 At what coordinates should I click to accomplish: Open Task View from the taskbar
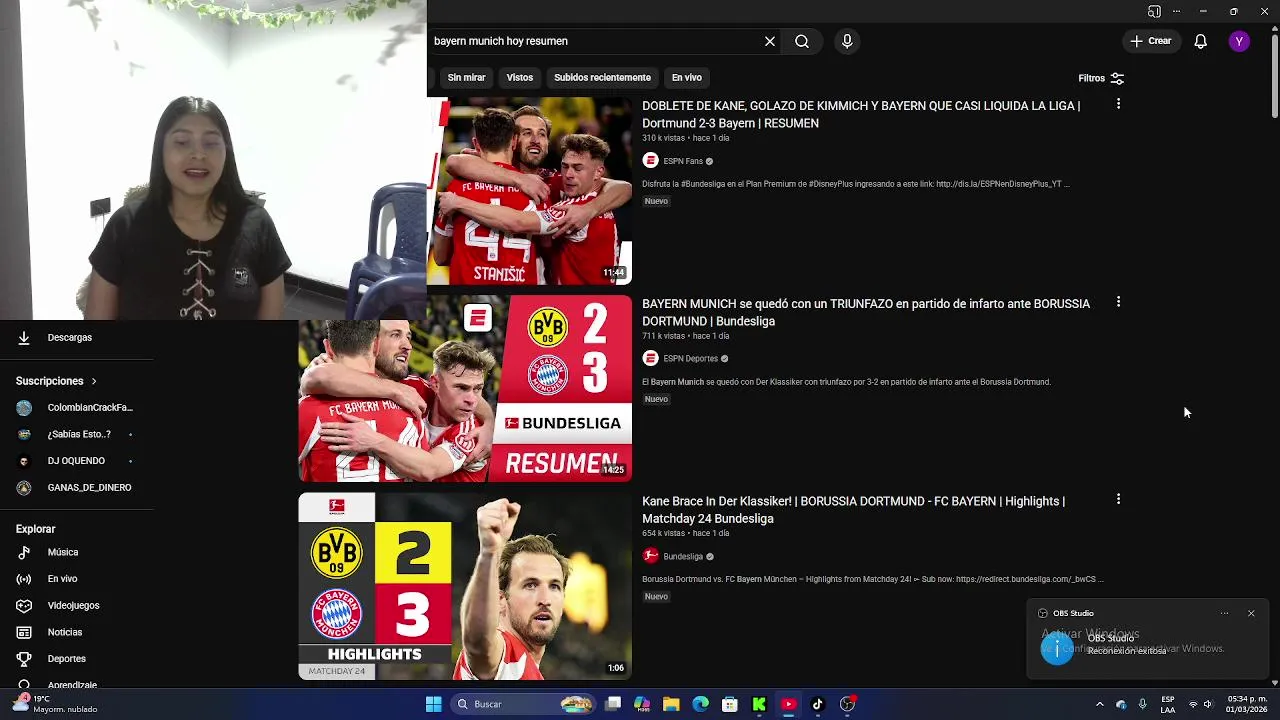(613, 704)
